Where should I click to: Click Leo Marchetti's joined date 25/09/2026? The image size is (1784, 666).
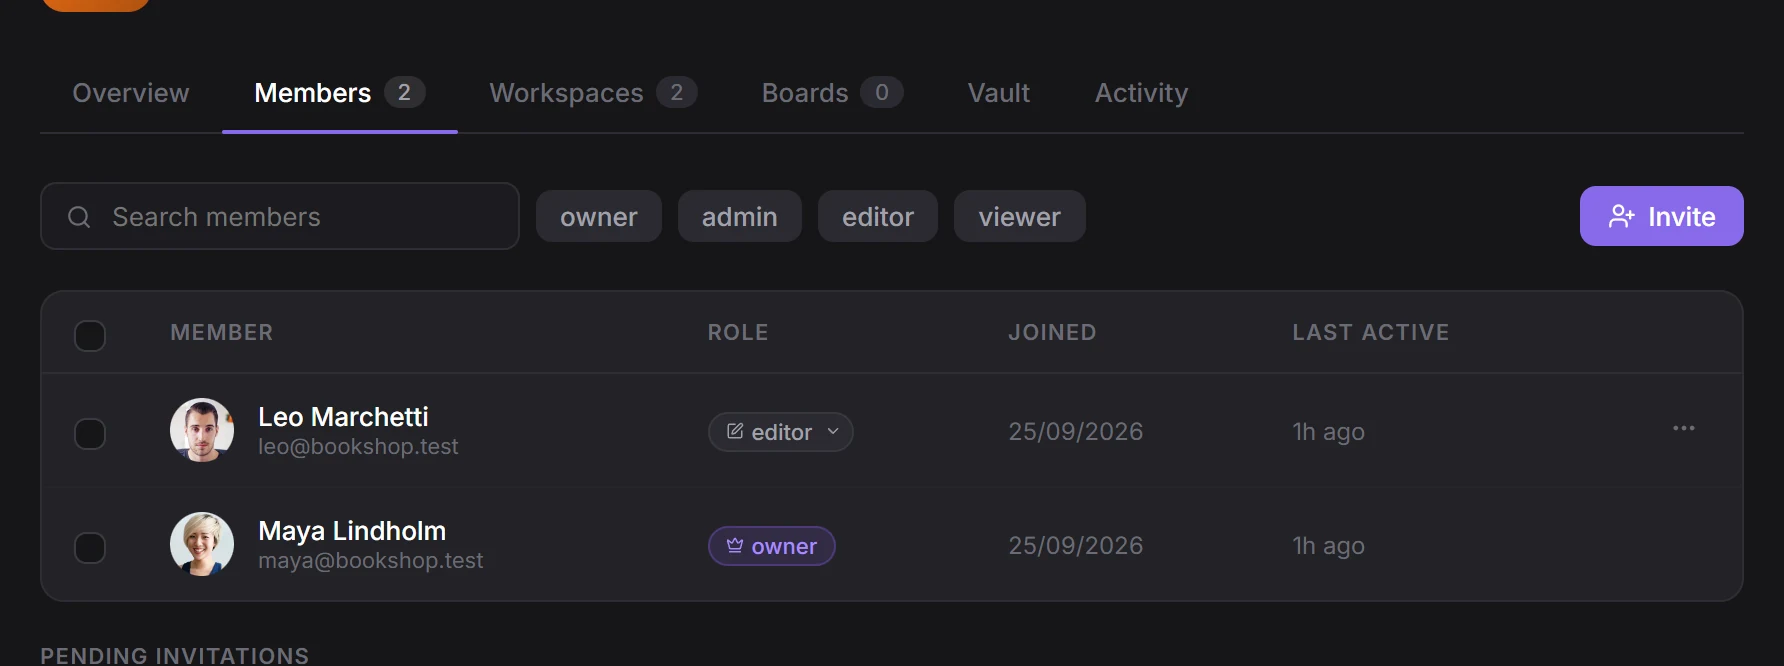click(1076, 432)
